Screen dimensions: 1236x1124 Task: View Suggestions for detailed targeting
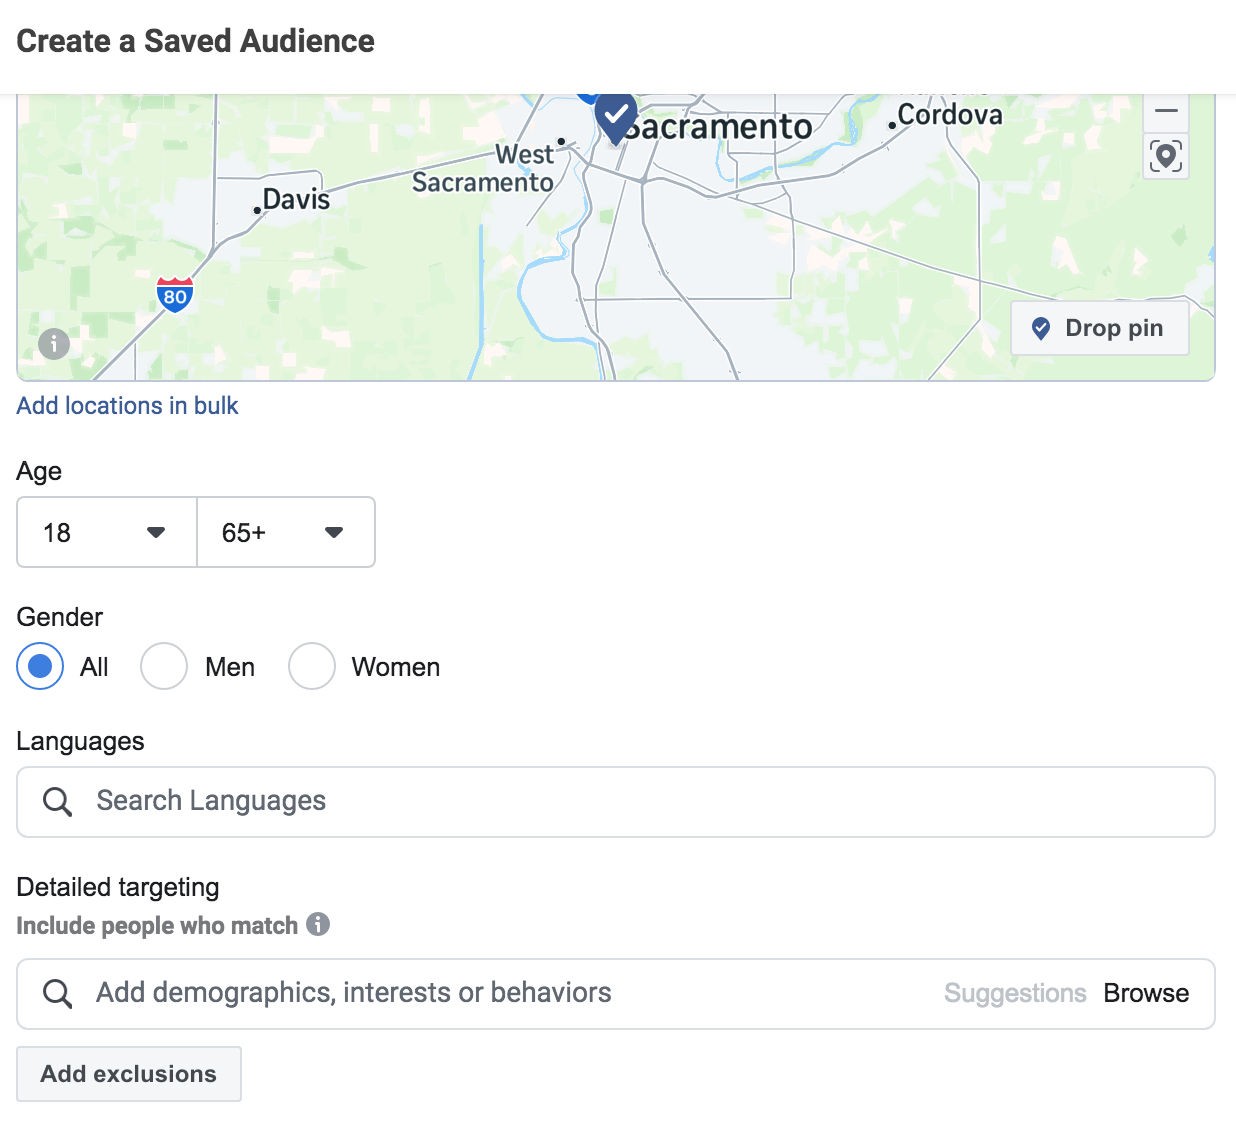pyautogui.click(x=1015, y=993)
